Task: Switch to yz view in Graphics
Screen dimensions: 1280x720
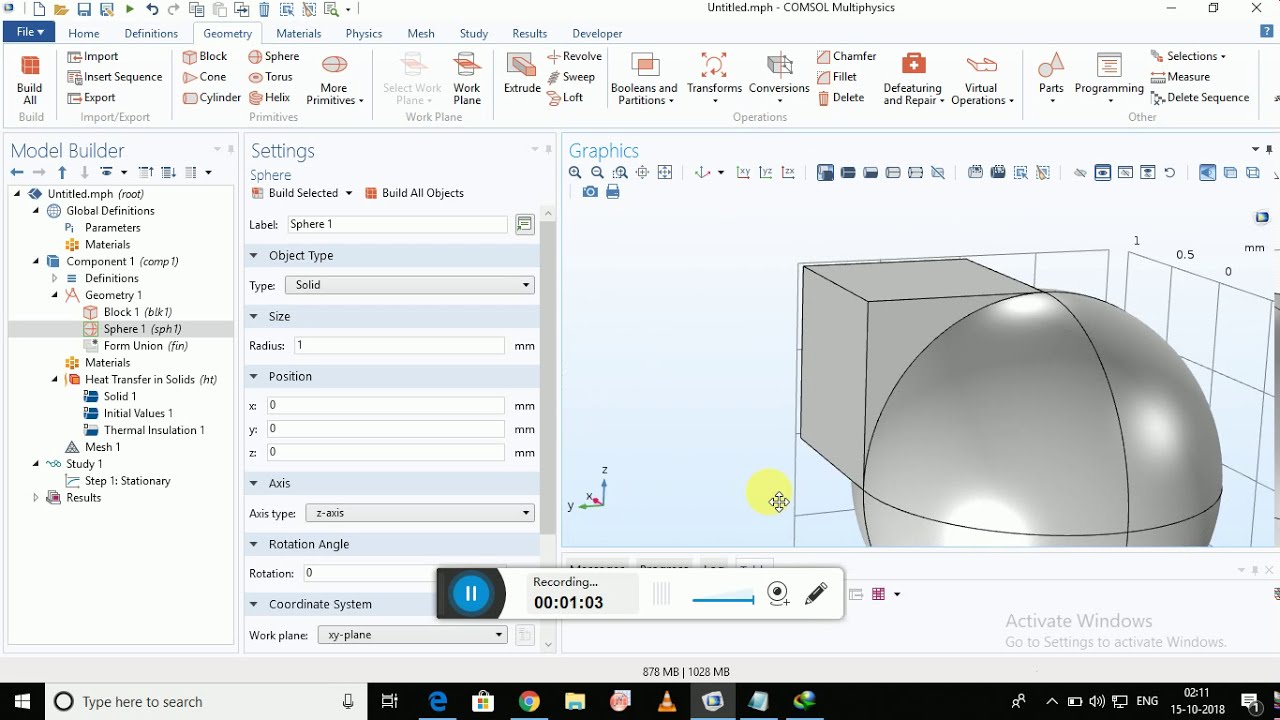Action: point(766,173)
